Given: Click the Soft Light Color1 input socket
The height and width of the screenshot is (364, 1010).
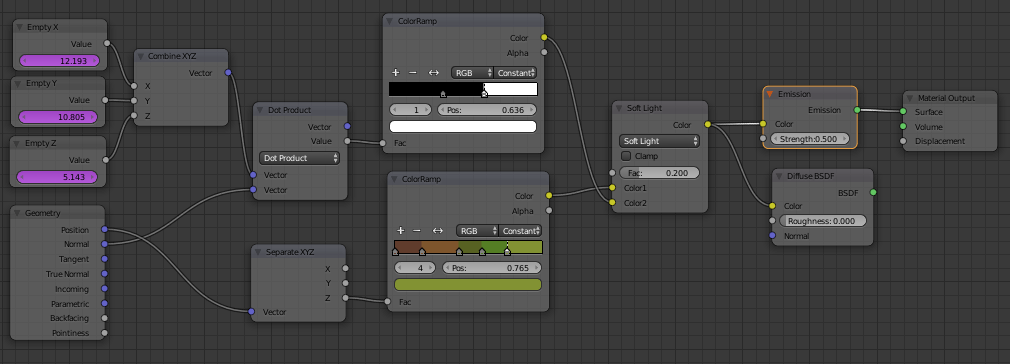Looking at the screenshot, I should pyautogui.click(x=612, y=188).
